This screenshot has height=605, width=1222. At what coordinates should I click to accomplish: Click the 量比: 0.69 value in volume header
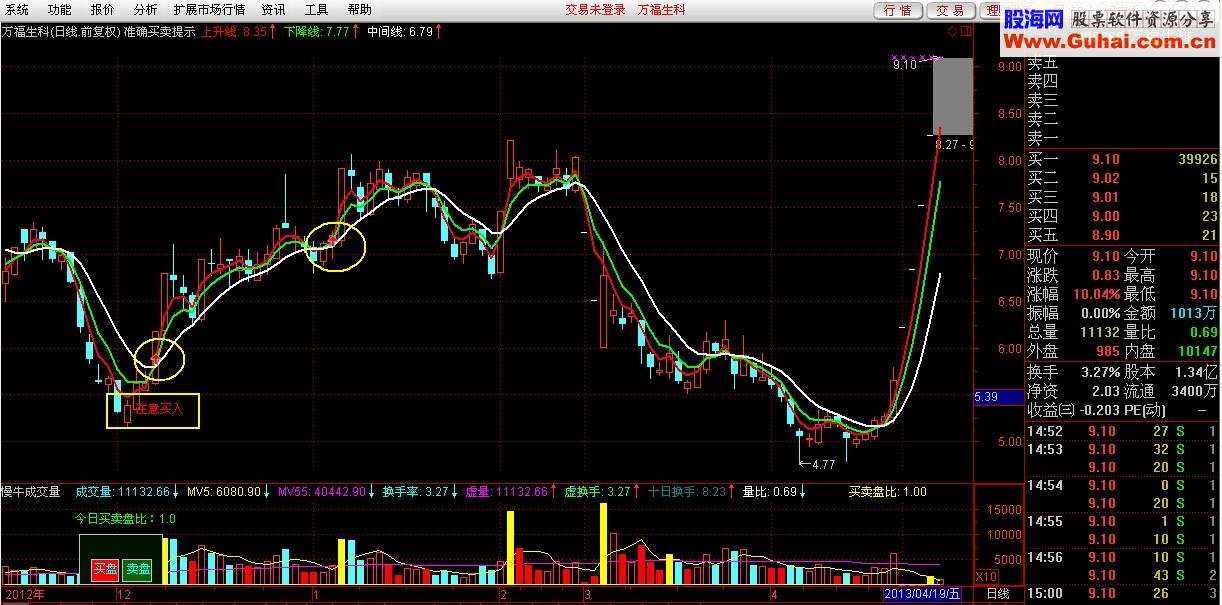tap(769, 492)
